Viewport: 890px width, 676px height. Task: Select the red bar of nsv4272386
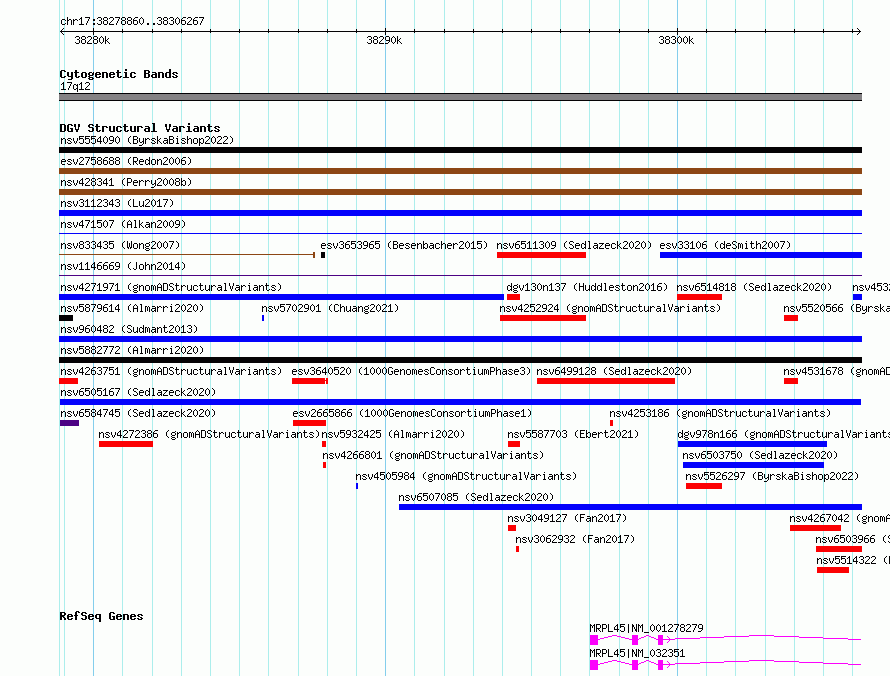125,444
